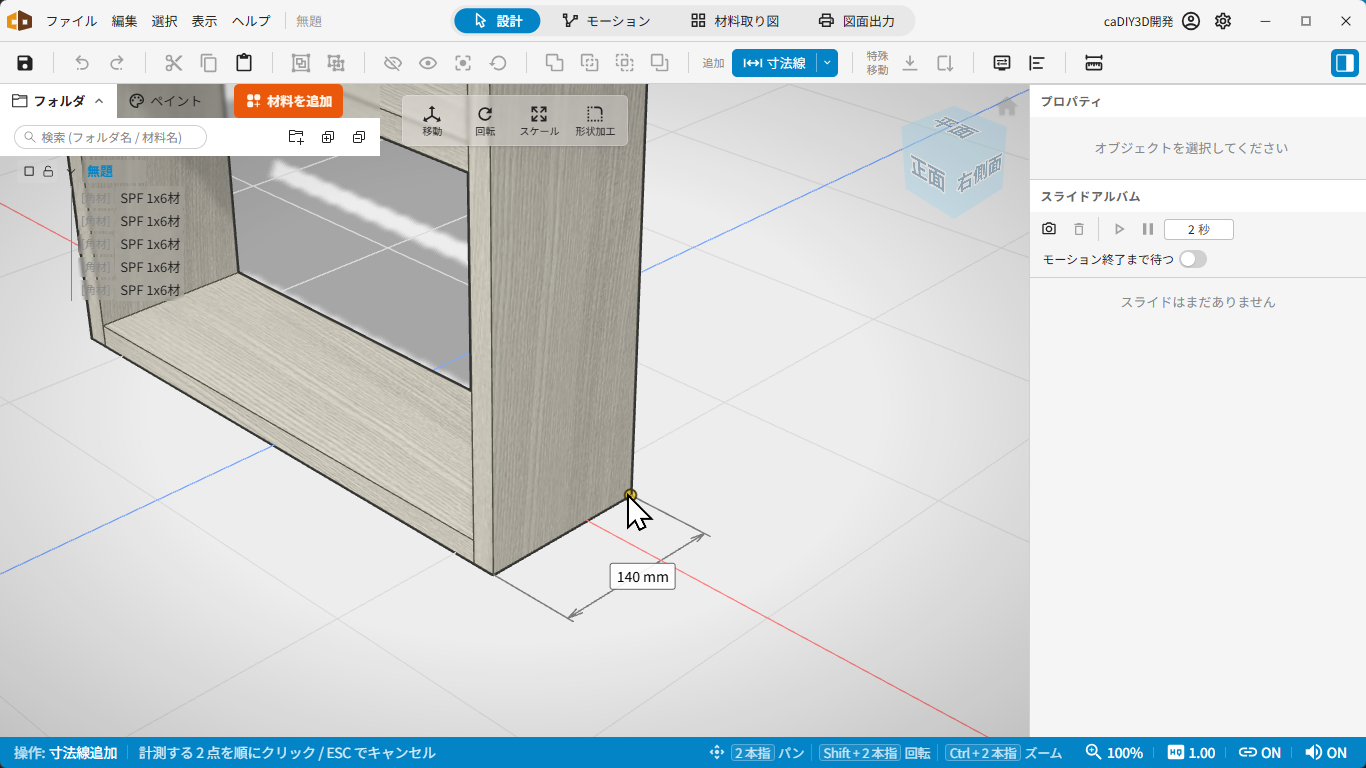Click the save floppy disk icon

tap(25, 63)
